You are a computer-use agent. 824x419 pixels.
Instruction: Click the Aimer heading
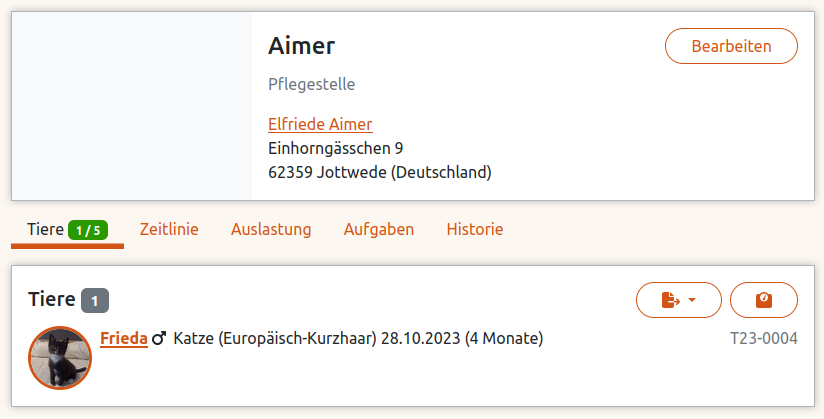(x=302, y=46)
